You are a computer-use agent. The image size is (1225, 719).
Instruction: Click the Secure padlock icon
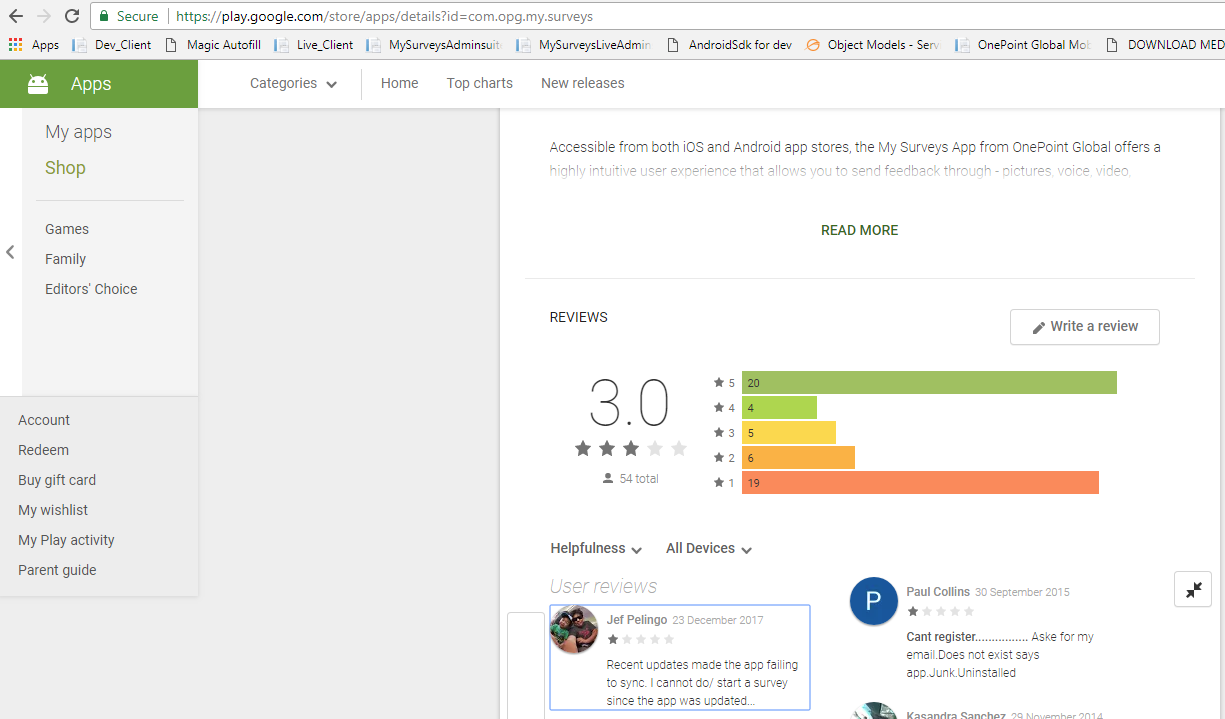(x=104, y=16)
